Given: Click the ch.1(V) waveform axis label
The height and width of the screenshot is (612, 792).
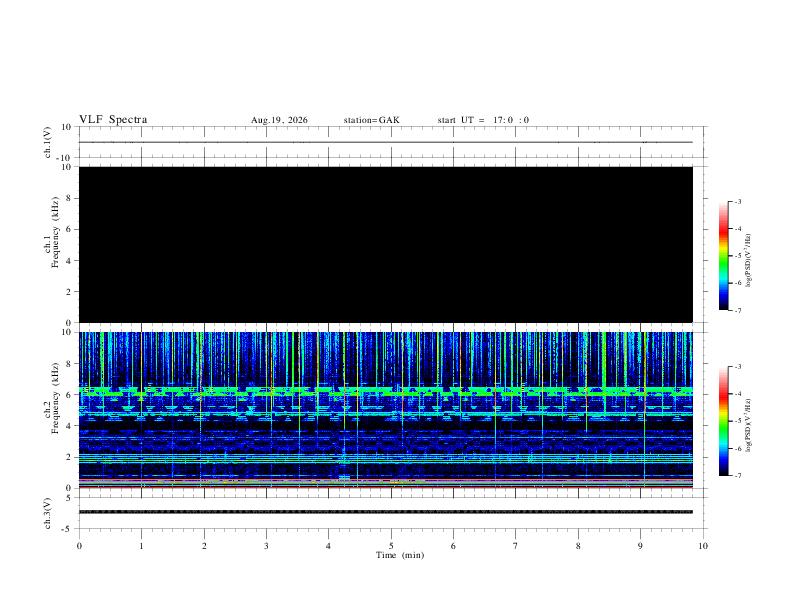Looking at the screenshot, I should pos(48,142).
